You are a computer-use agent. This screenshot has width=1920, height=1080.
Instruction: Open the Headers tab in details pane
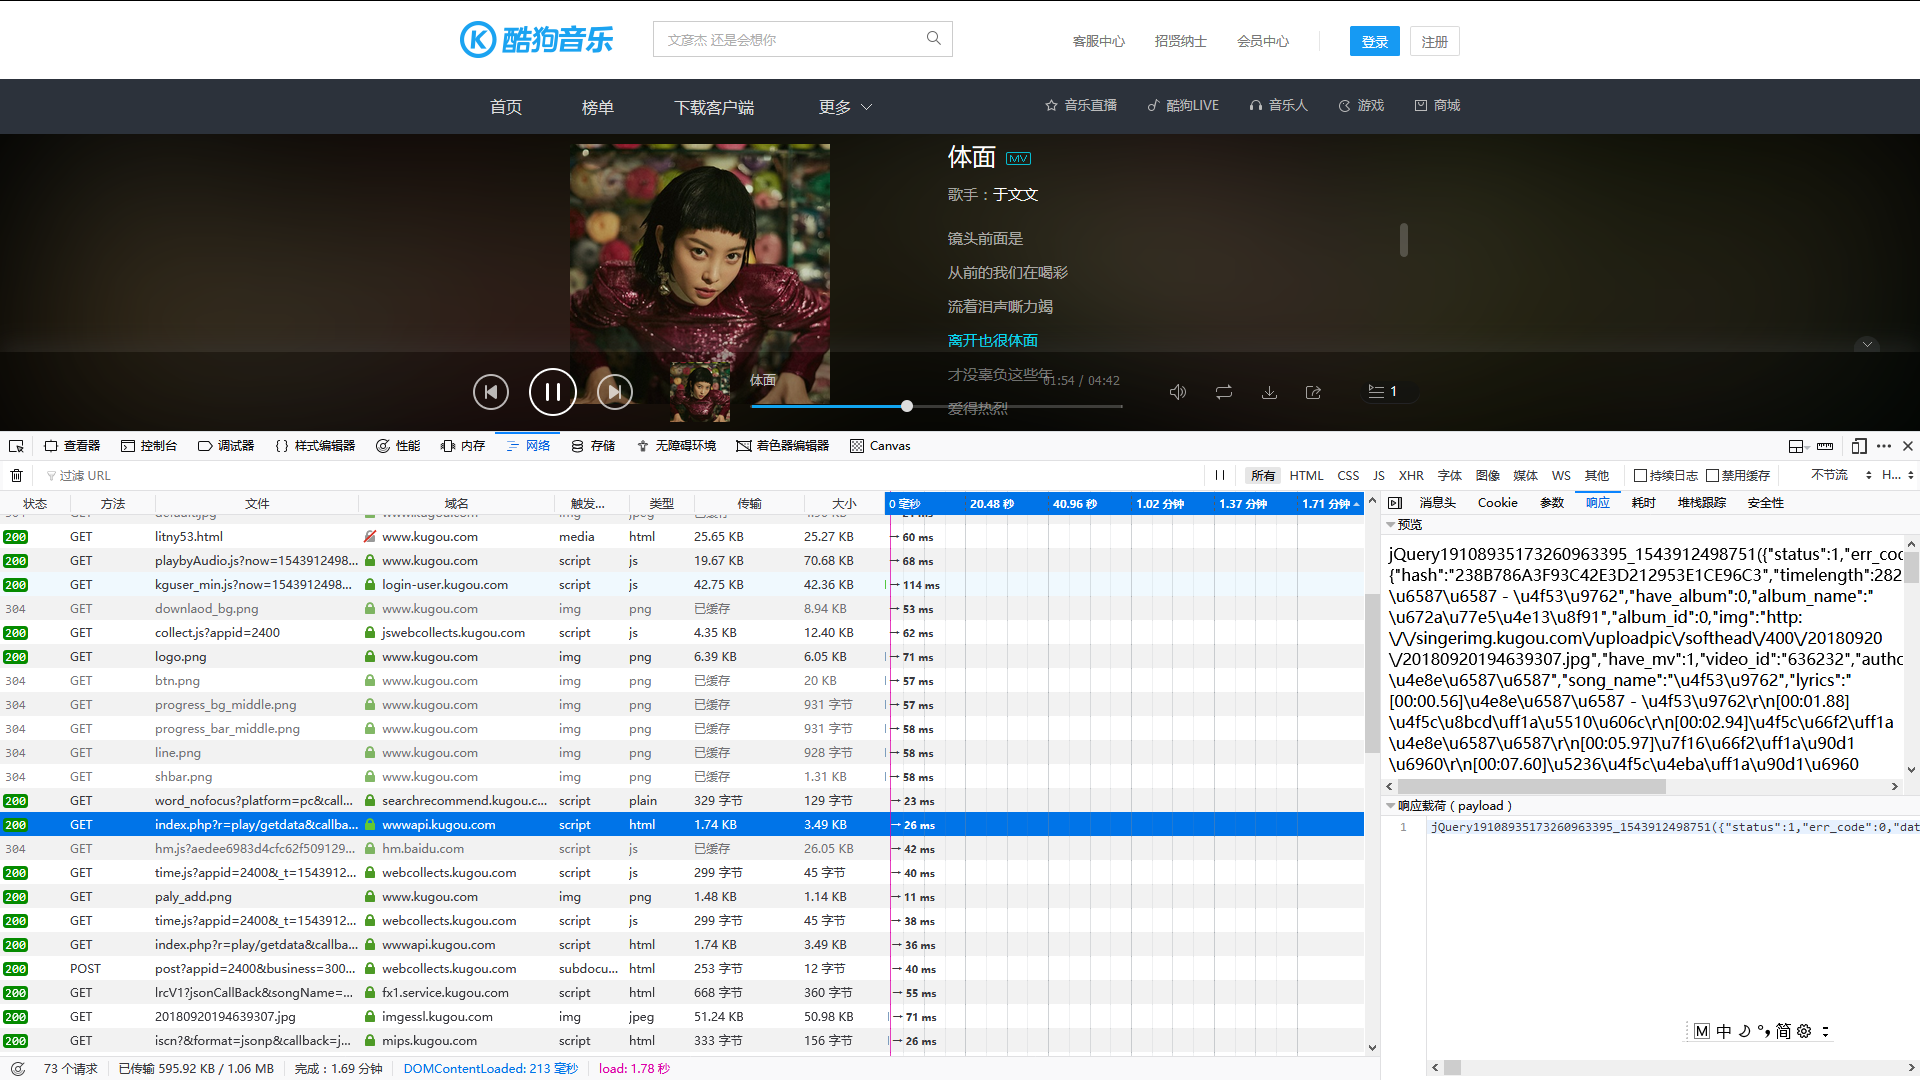click(1438, 503)
